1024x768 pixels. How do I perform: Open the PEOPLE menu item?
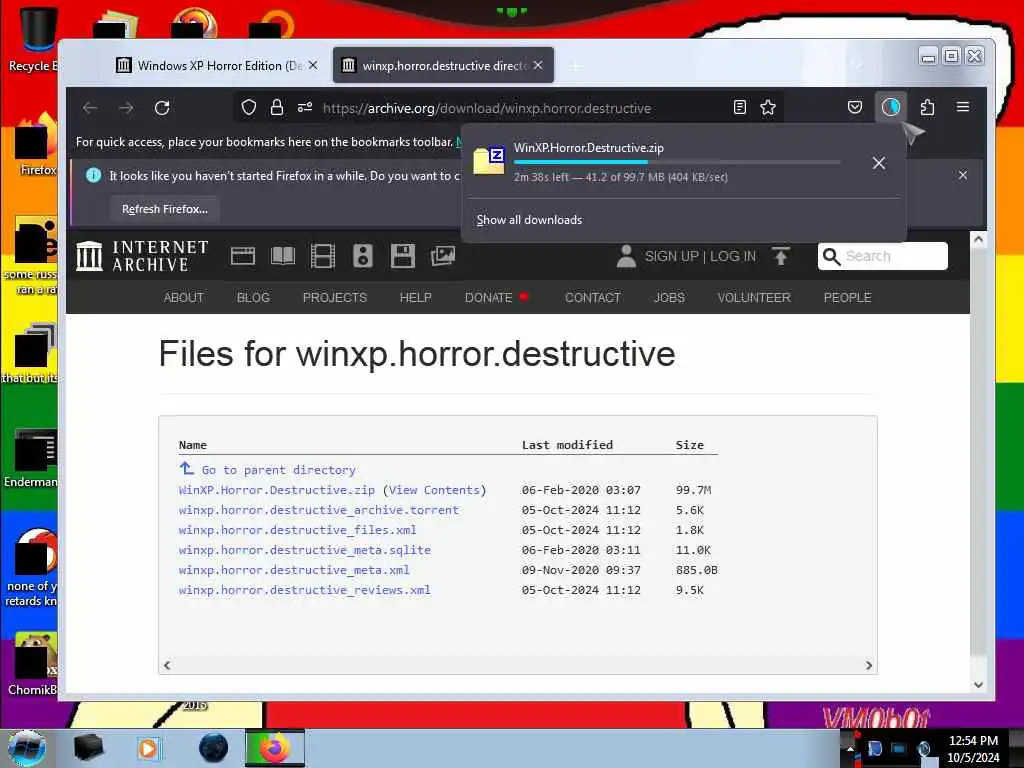click(x=848, y=297)
